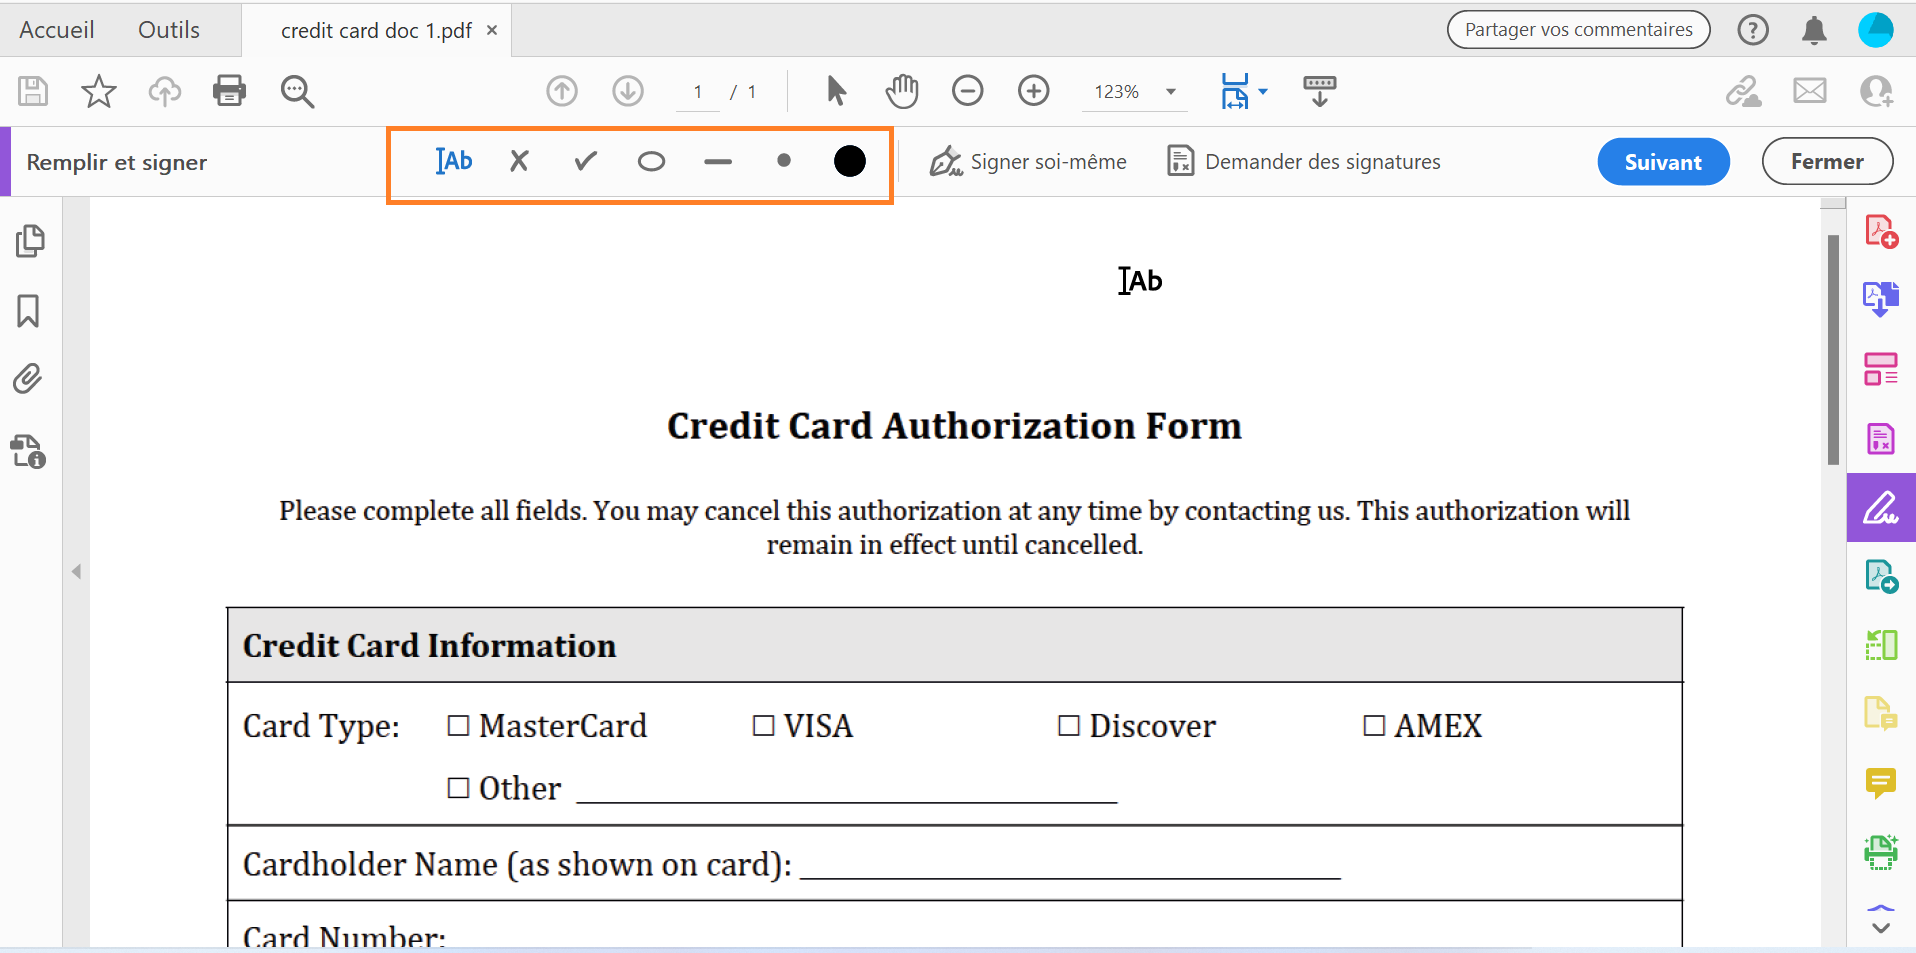Open the create PDF tool in sidebar
This screenshot has height=953, width=1916.
tap(1881, 231)
